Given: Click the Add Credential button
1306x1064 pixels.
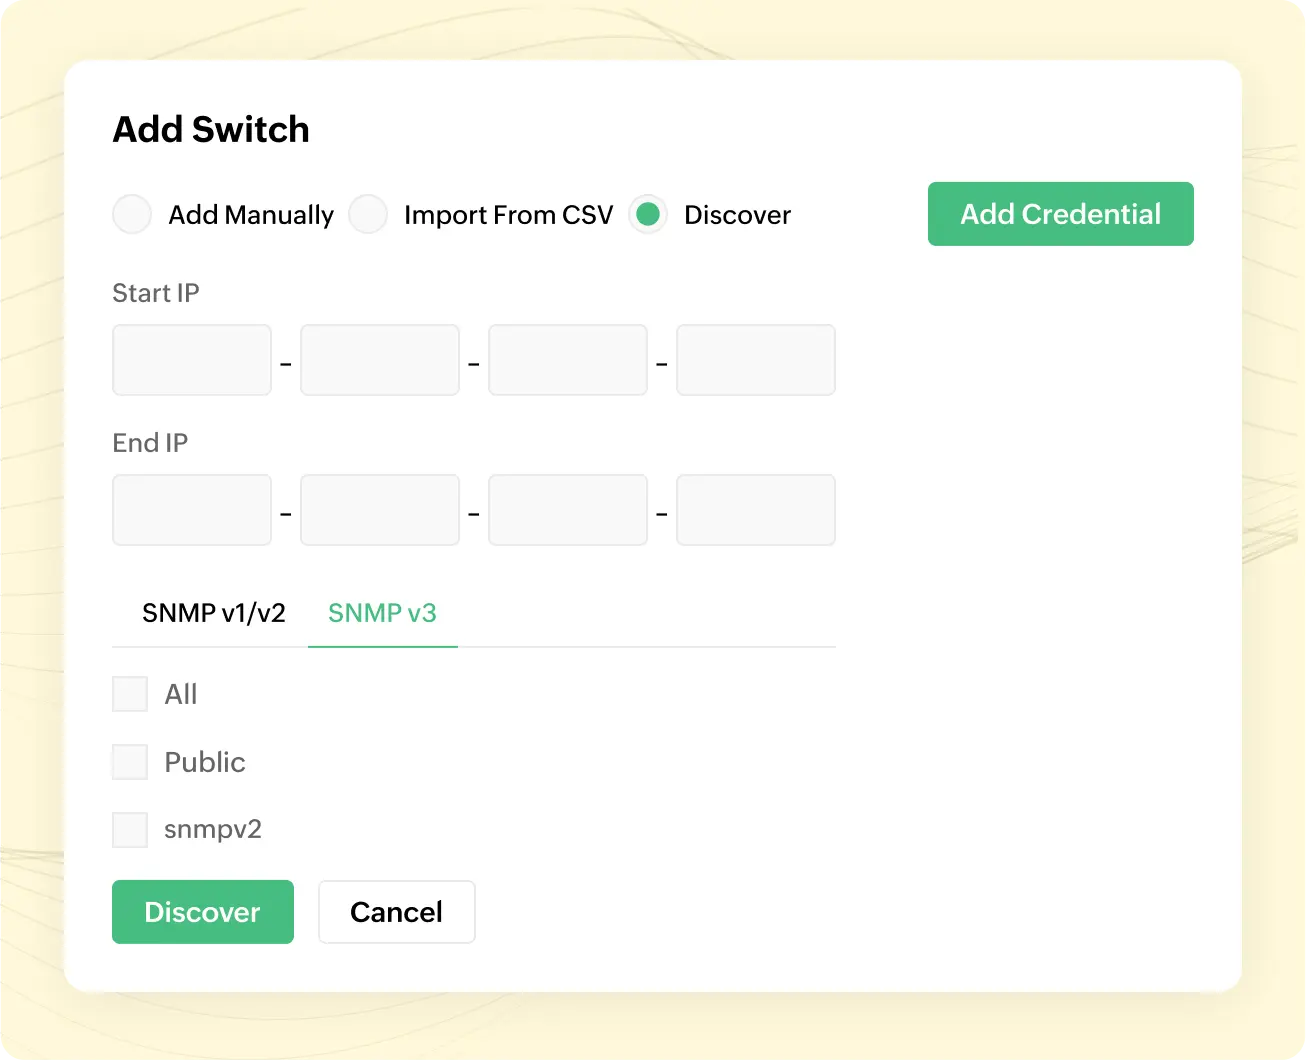Looking at the screenshot, I should click(1060, 214).
